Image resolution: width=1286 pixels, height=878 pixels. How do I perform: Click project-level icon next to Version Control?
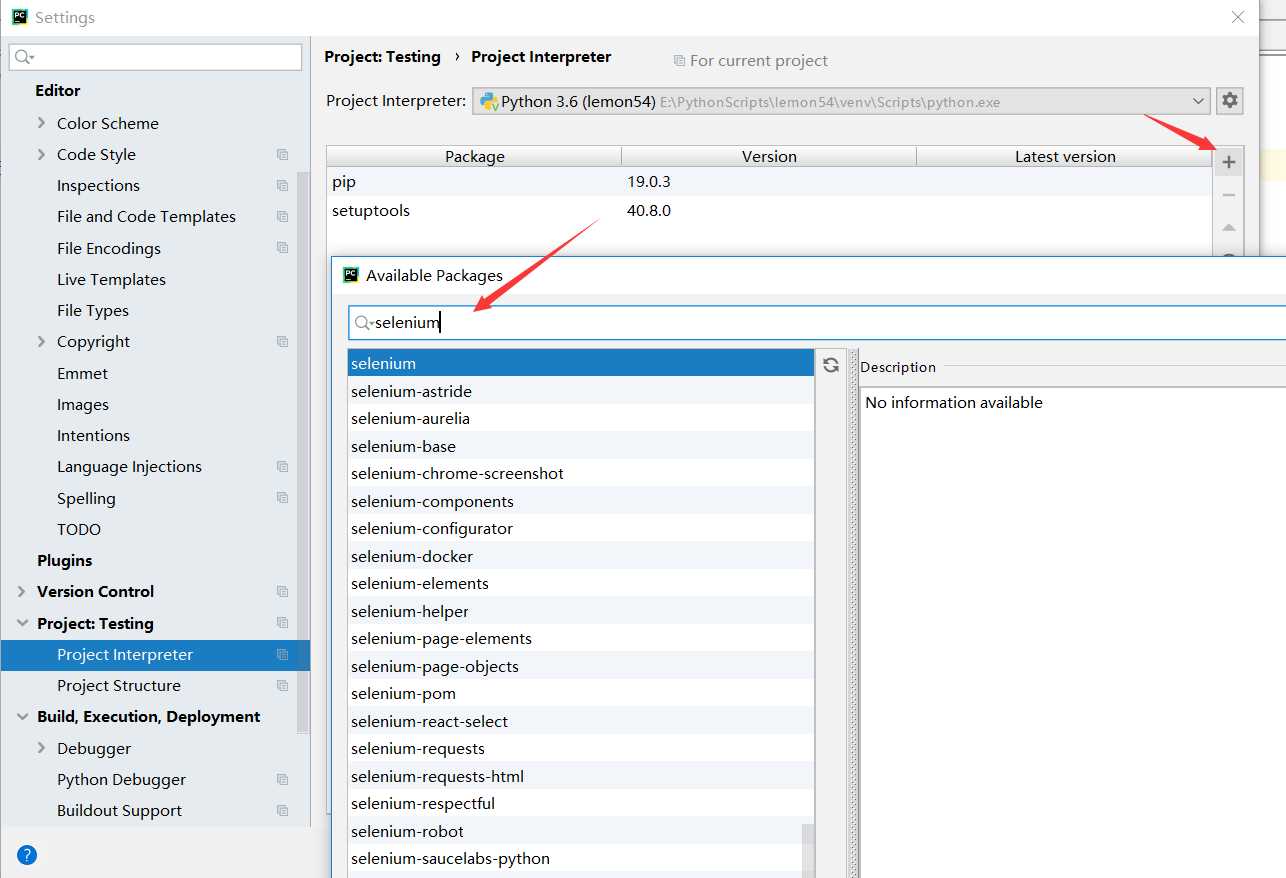[283, 592]
